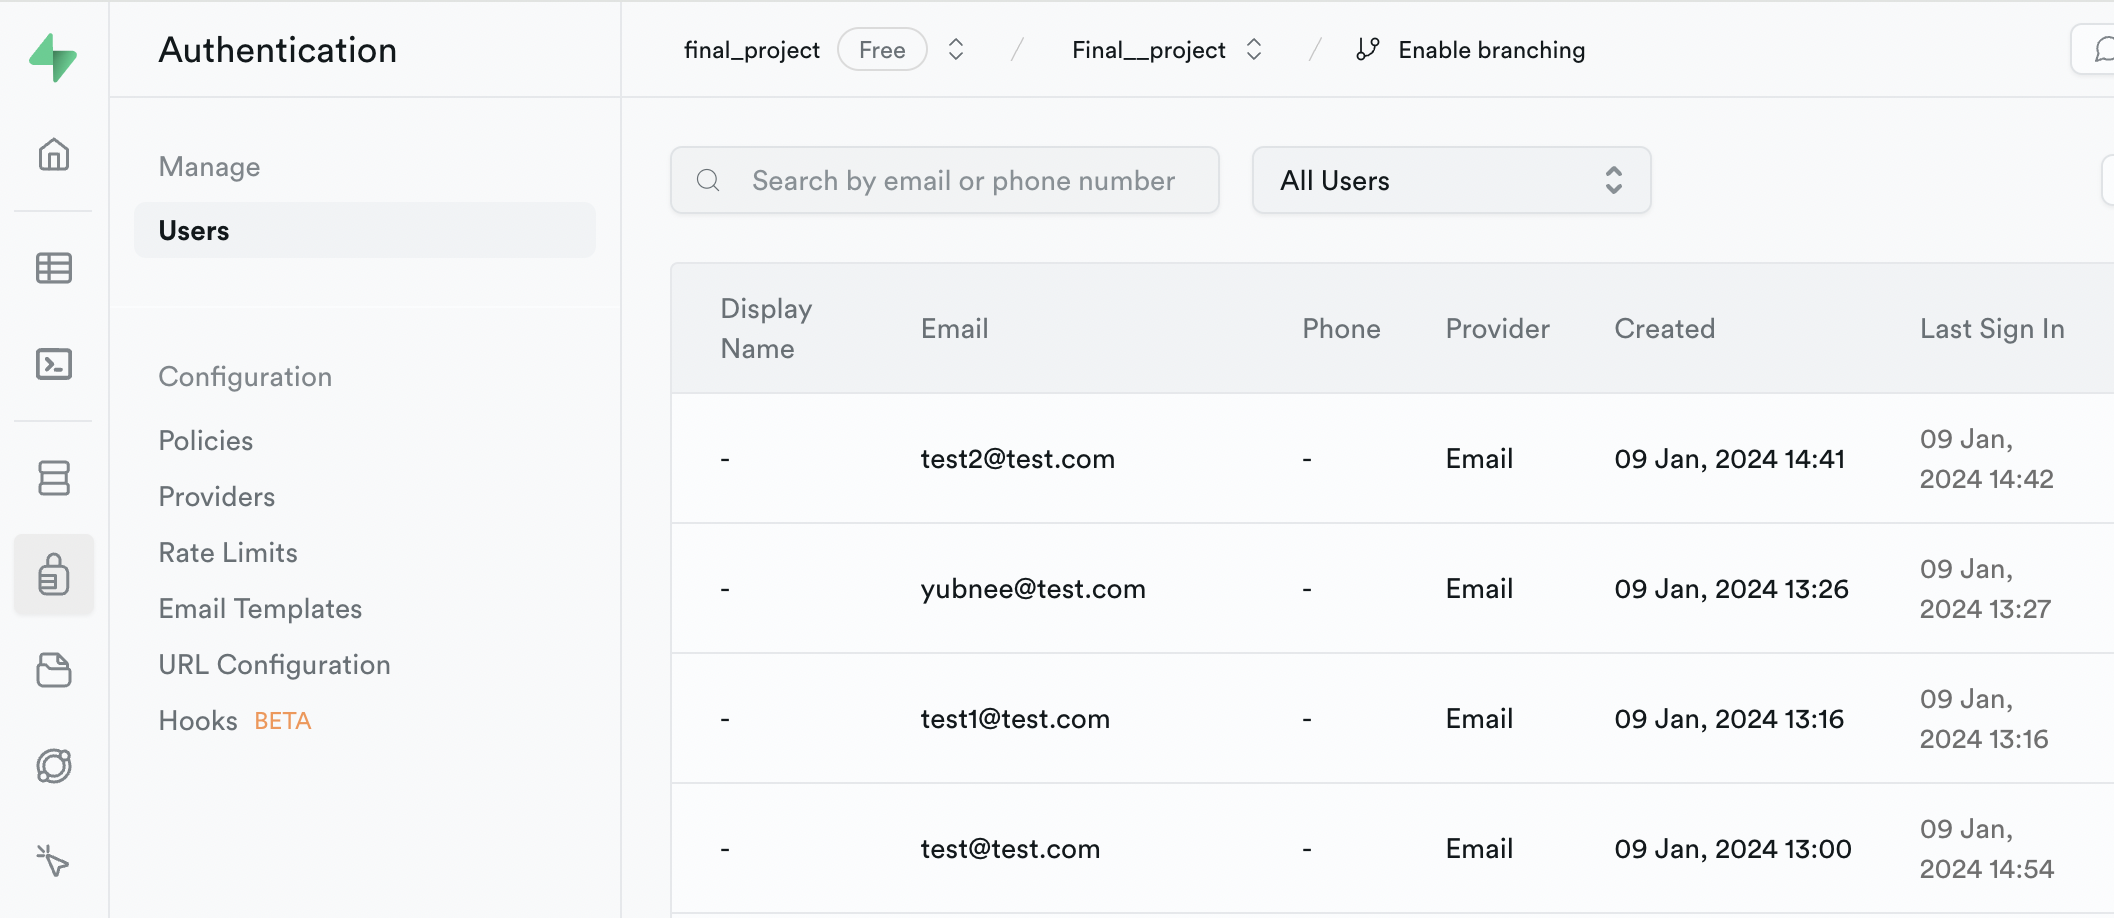Open the Storage icon in sidebar

click(54, 670)
